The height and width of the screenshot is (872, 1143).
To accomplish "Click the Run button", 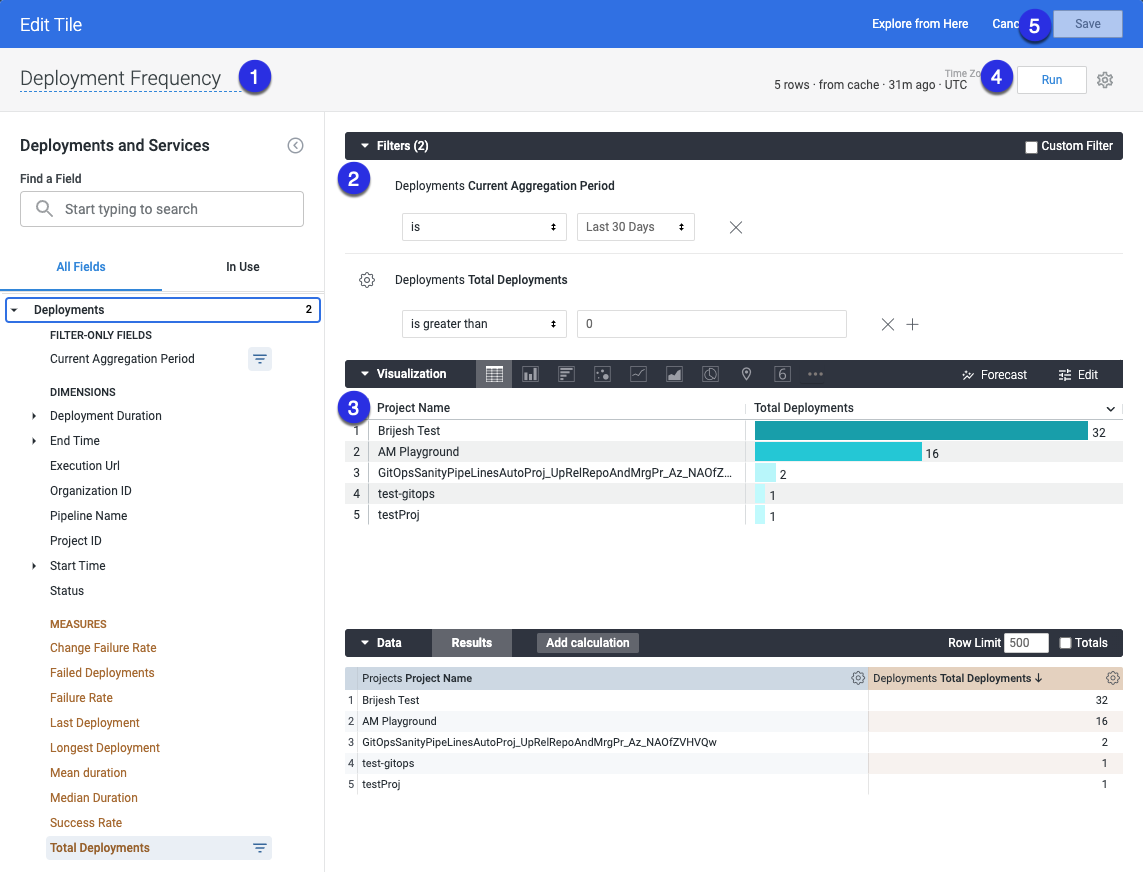I will pos(1051,80).
